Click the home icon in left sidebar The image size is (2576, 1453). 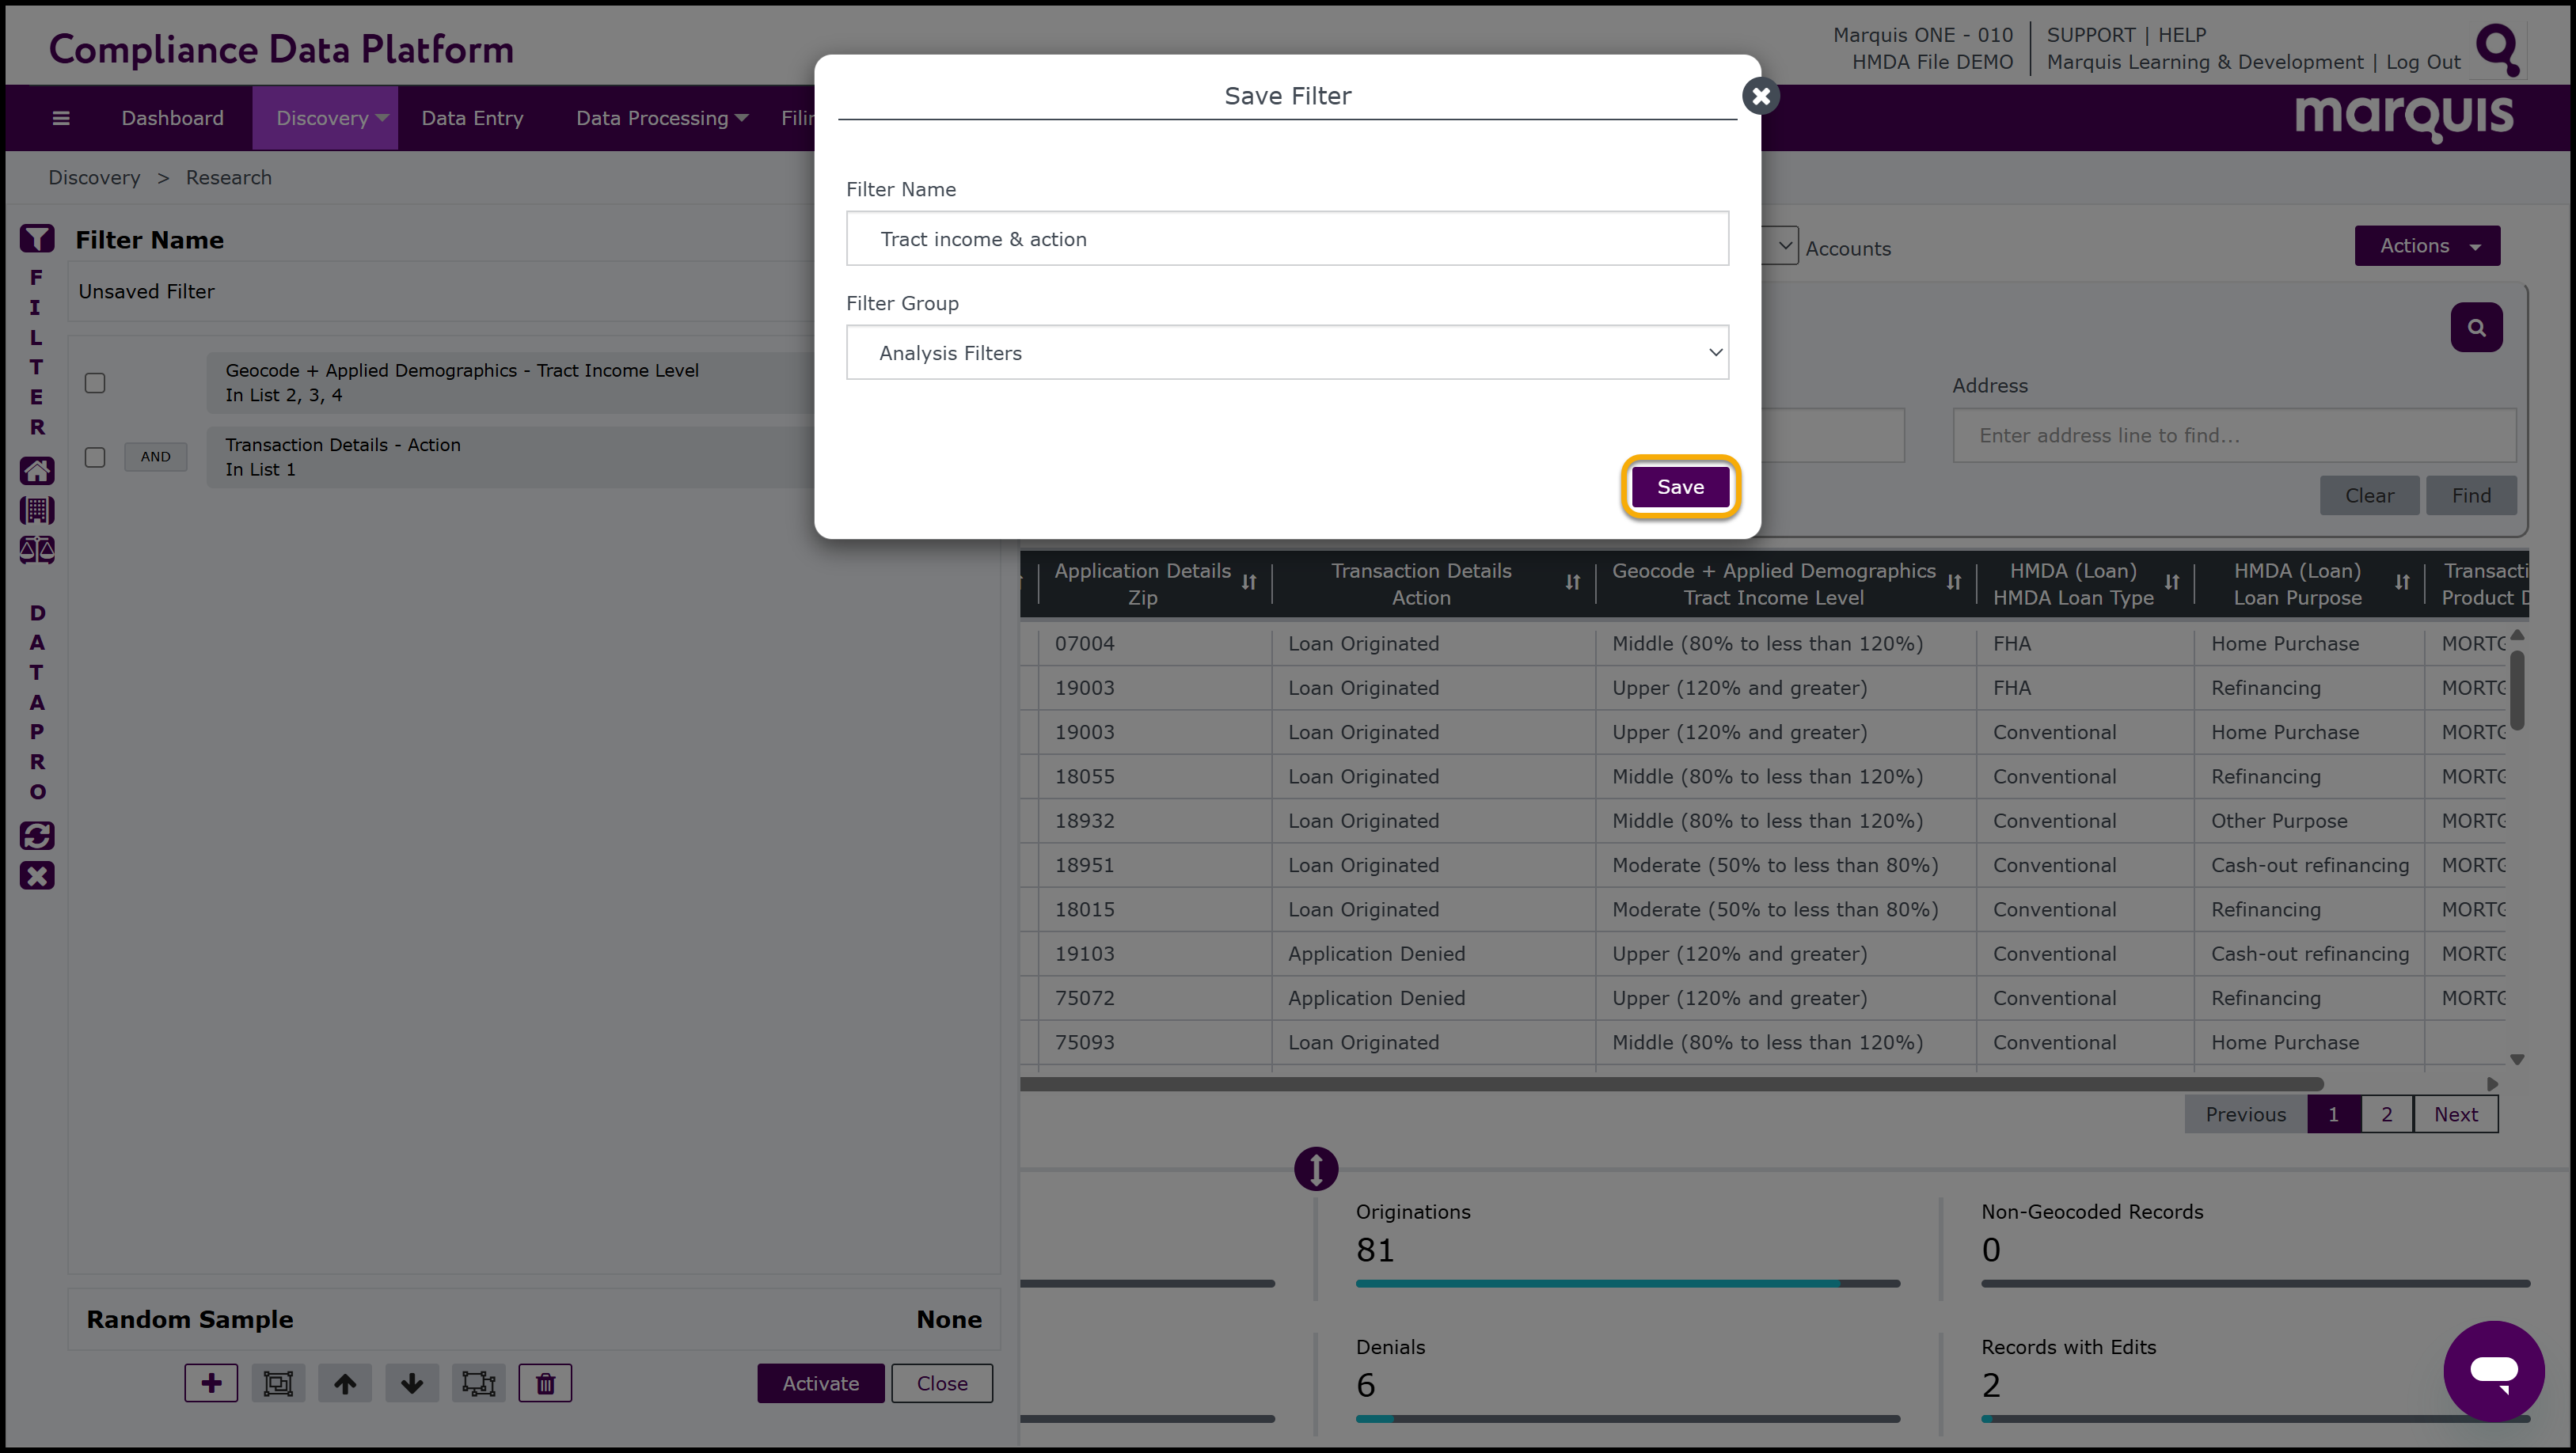click(x=37, y=470)
